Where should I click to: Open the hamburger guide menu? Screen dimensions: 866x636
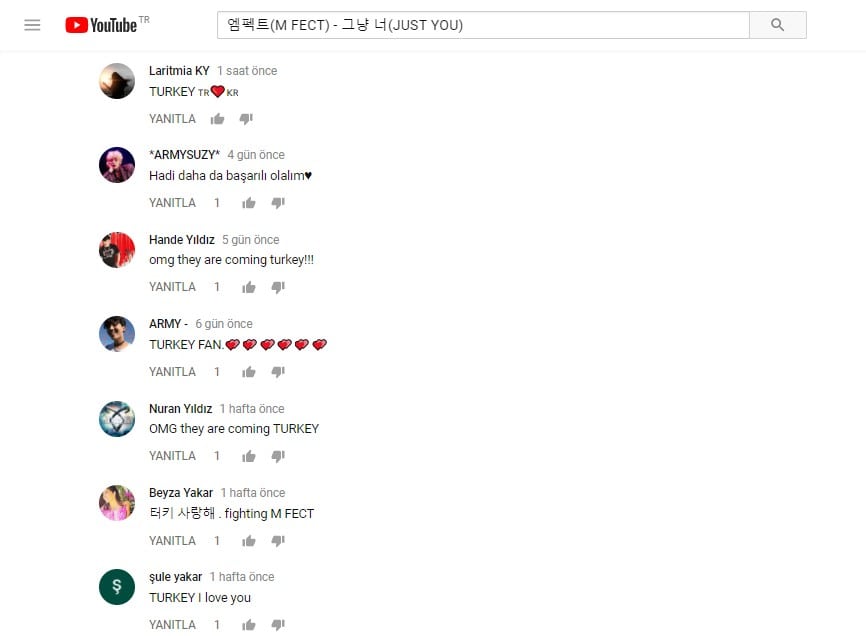pyautogui.click(x=32, y=25)
